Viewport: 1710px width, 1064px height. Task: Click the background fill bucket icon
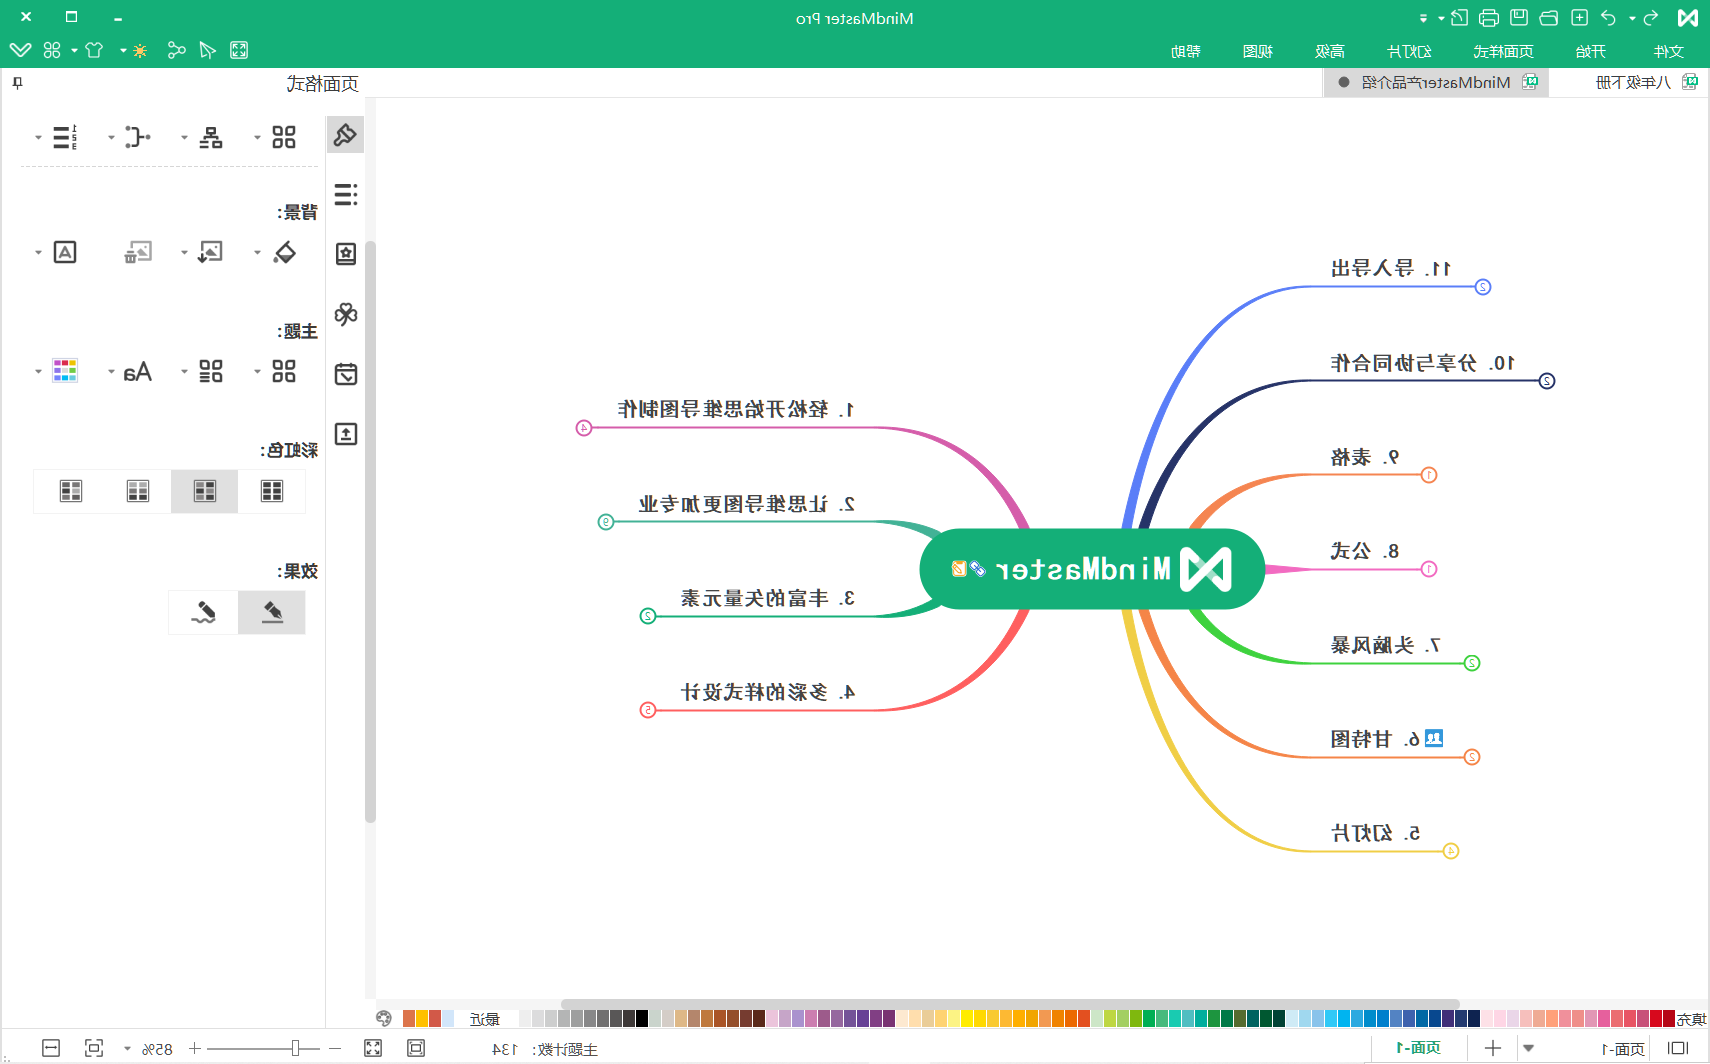(x=284, y=252)
